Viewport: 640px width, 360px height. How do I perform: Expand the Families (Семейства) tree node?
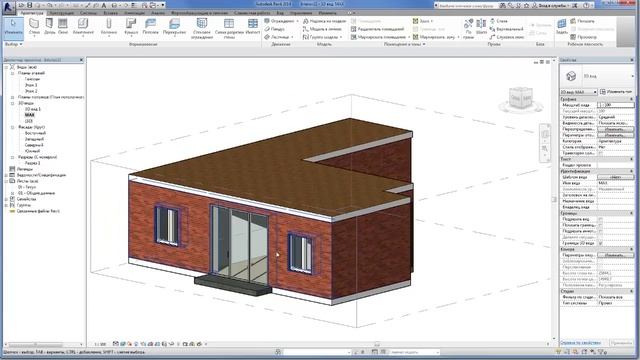(x=6, y=199)
